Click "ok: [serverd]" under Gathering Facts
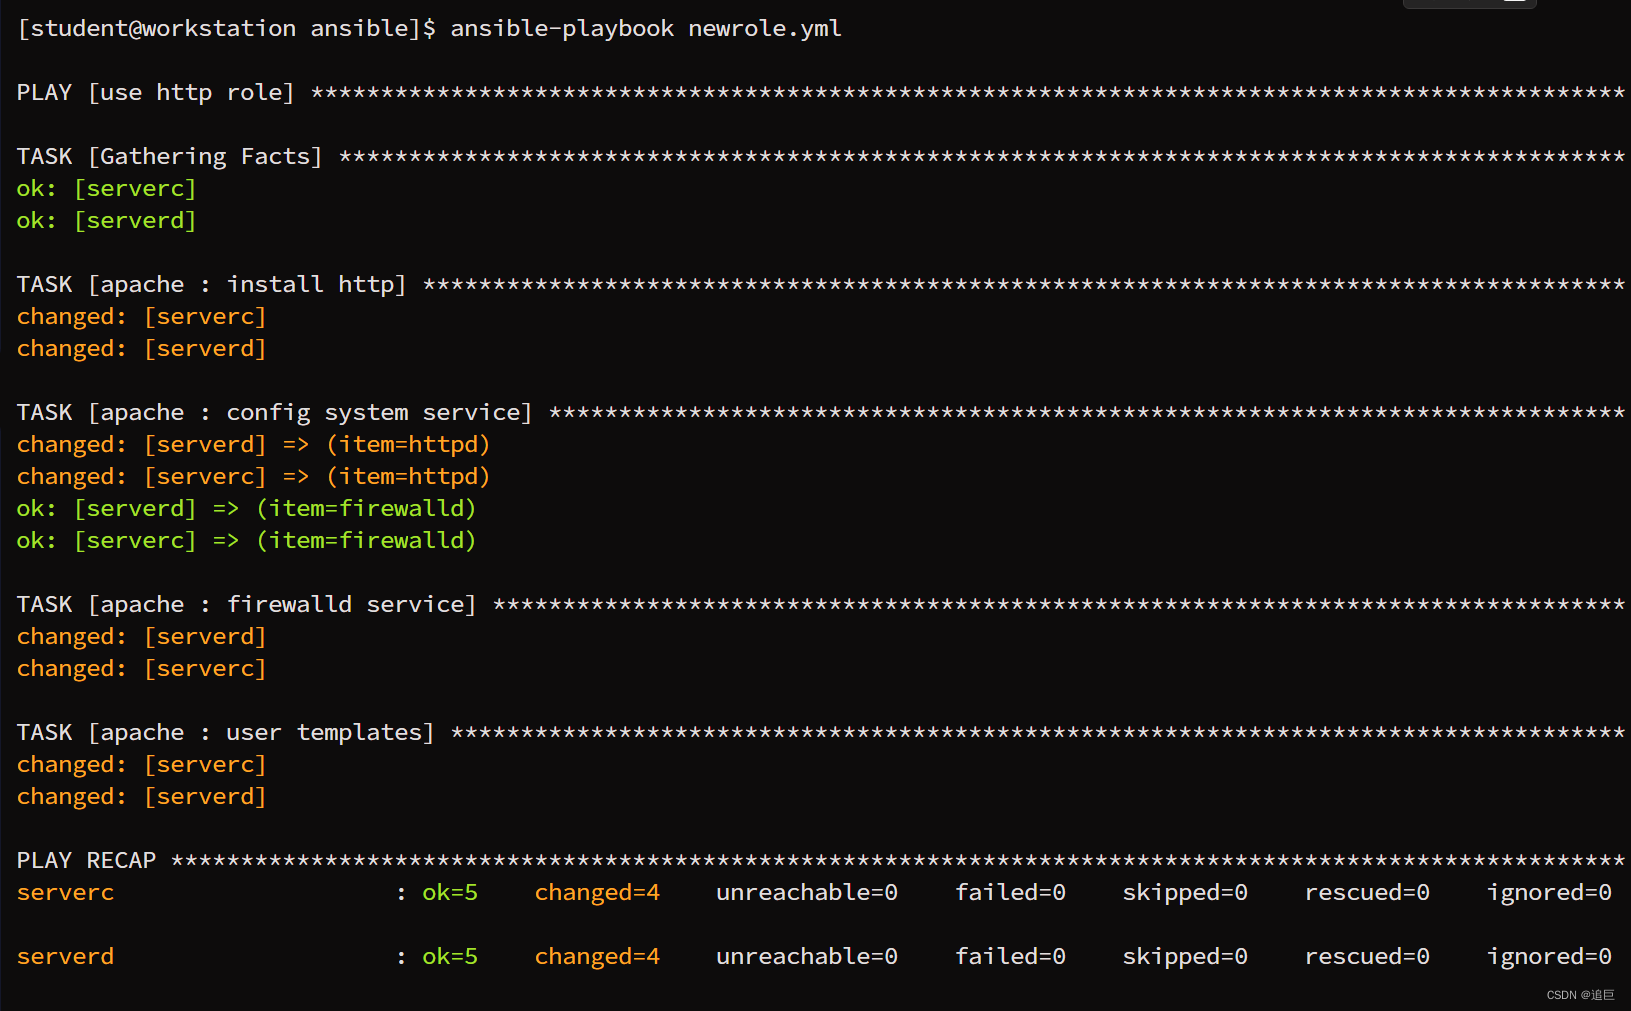 point(107,221)
